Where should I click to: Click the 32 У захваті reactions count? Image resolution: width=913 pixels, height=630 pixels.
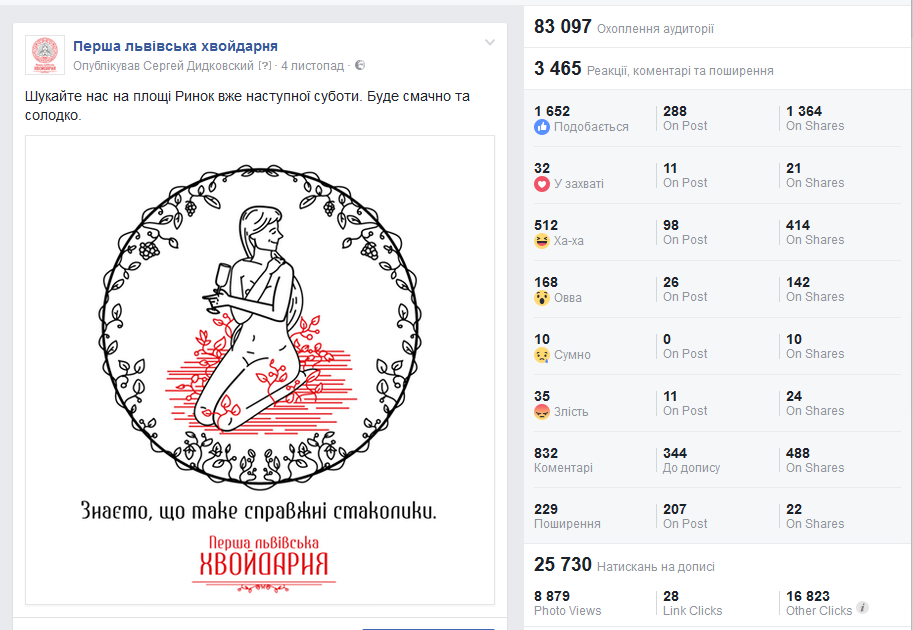tap(542, 168)
